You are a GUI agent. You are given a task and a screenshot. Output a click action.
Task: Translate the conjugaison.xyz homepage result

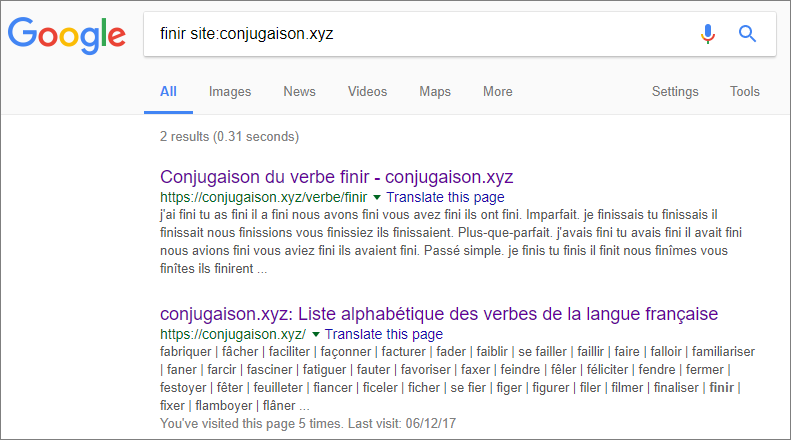[x=383, y=335]
